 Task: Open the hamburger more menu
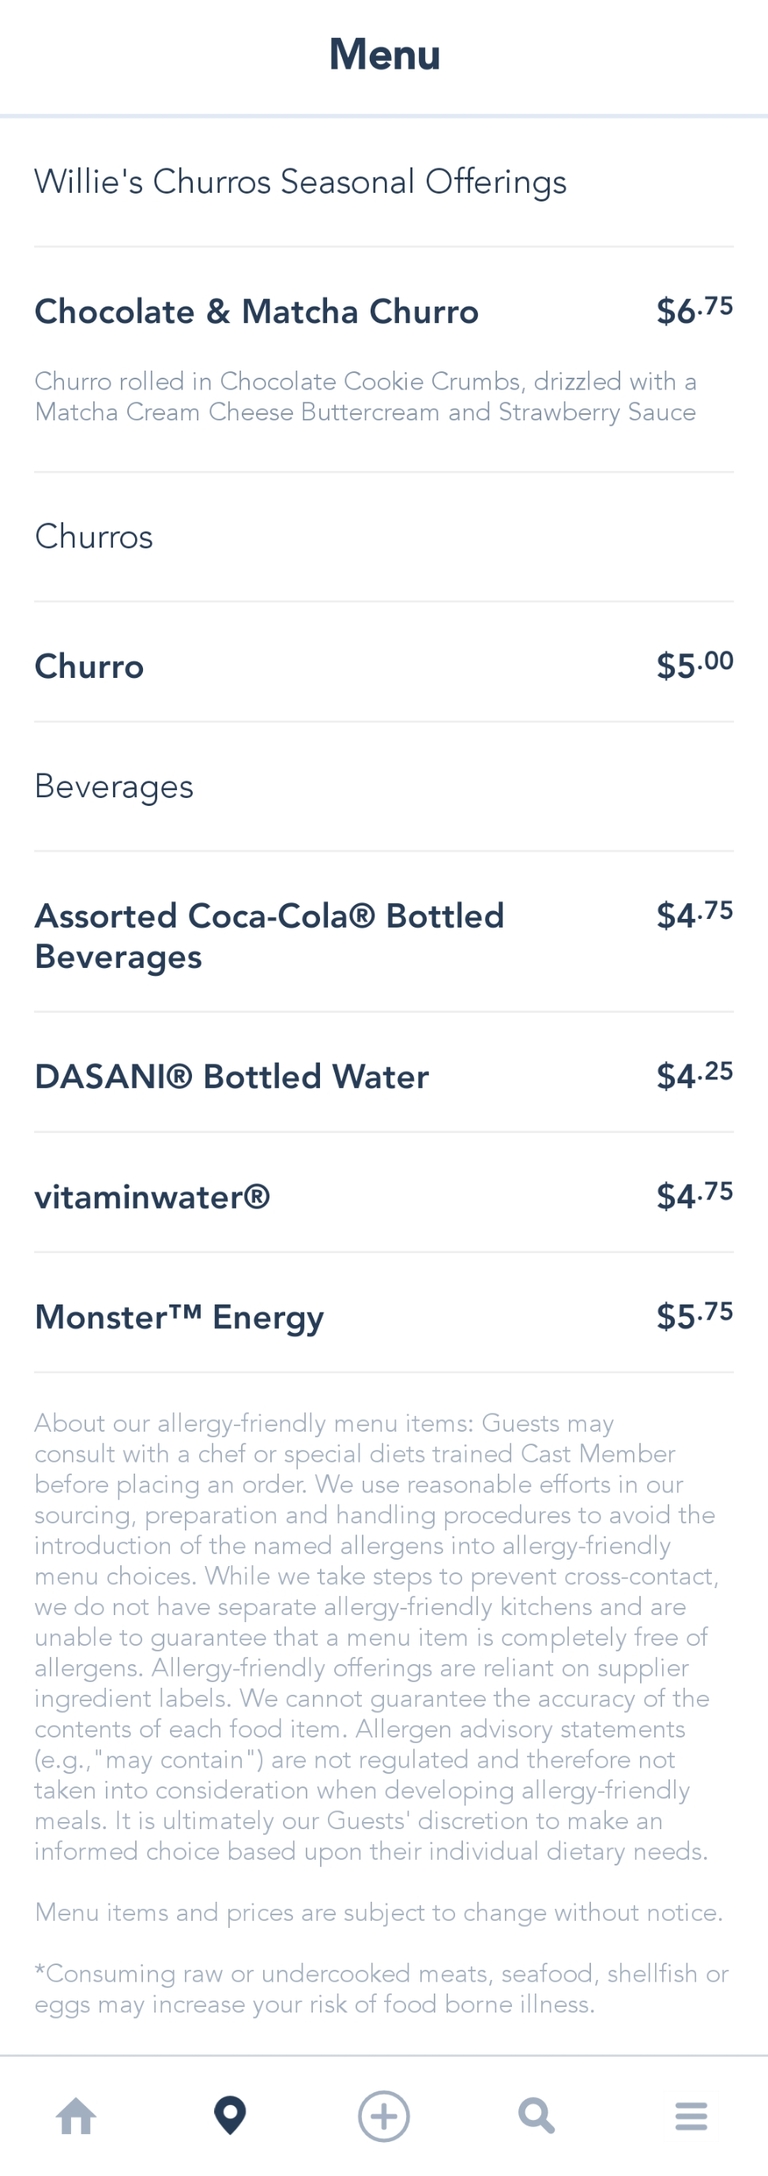[x=691, y=2115]
